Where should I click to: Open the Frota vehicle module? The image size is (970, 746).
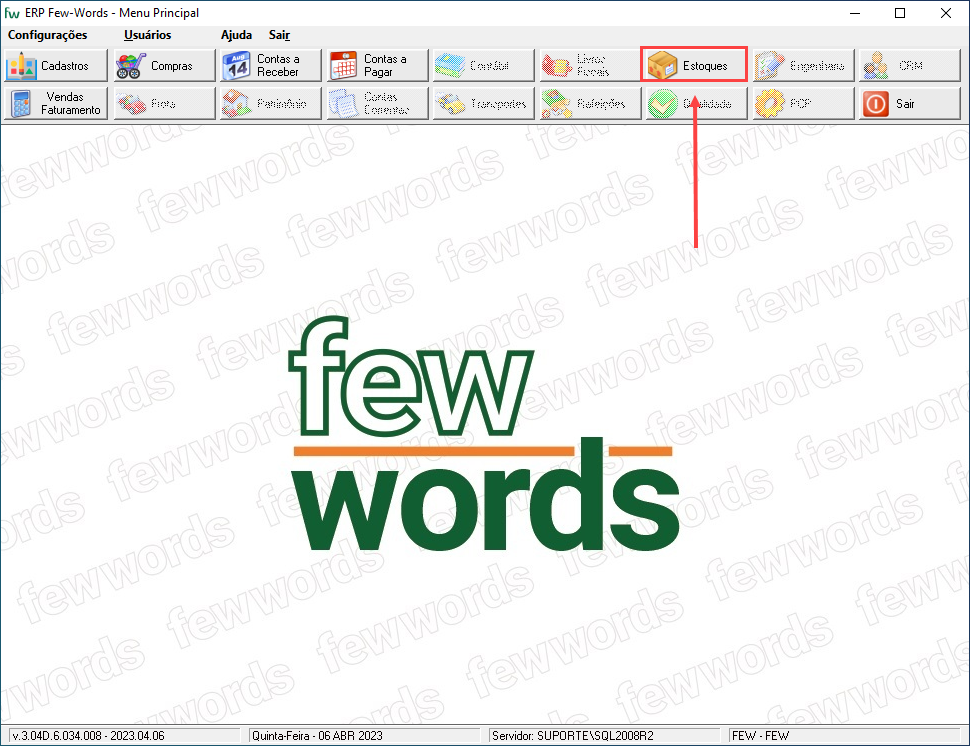pyautogui.click(x=164, y=103)
